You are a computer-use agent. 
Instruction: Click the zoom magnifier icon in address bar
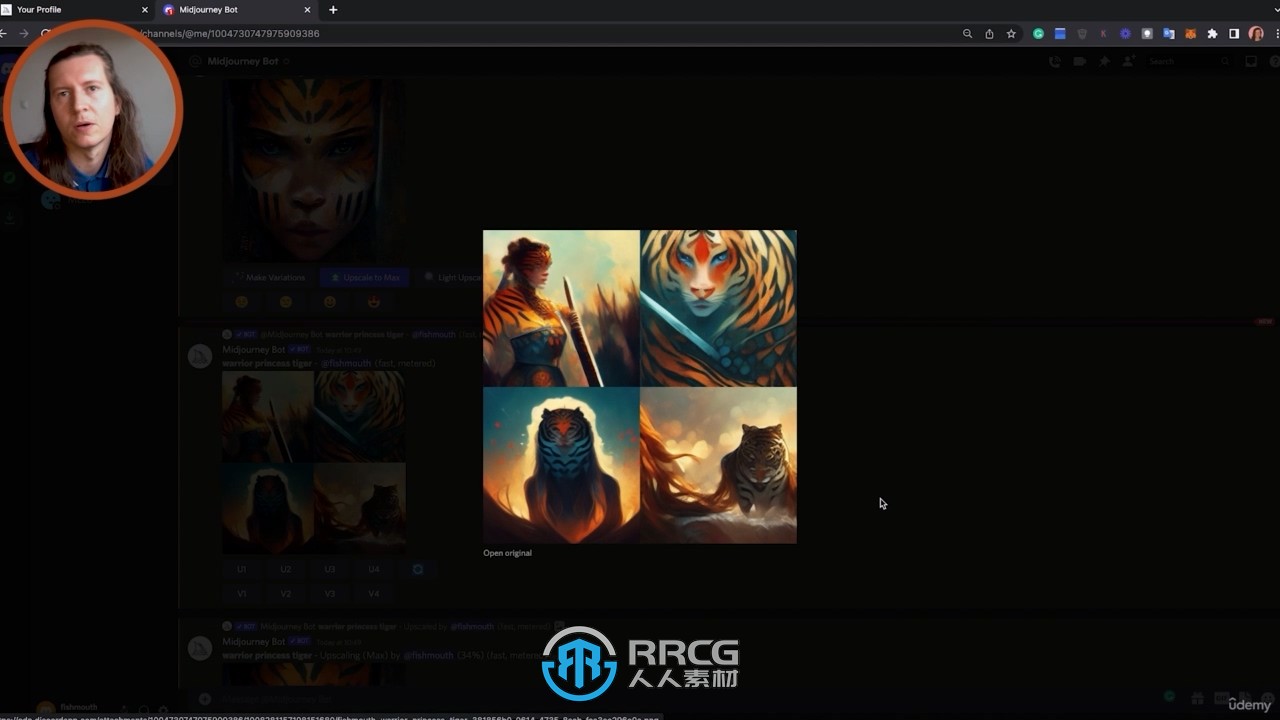[967, 33]
